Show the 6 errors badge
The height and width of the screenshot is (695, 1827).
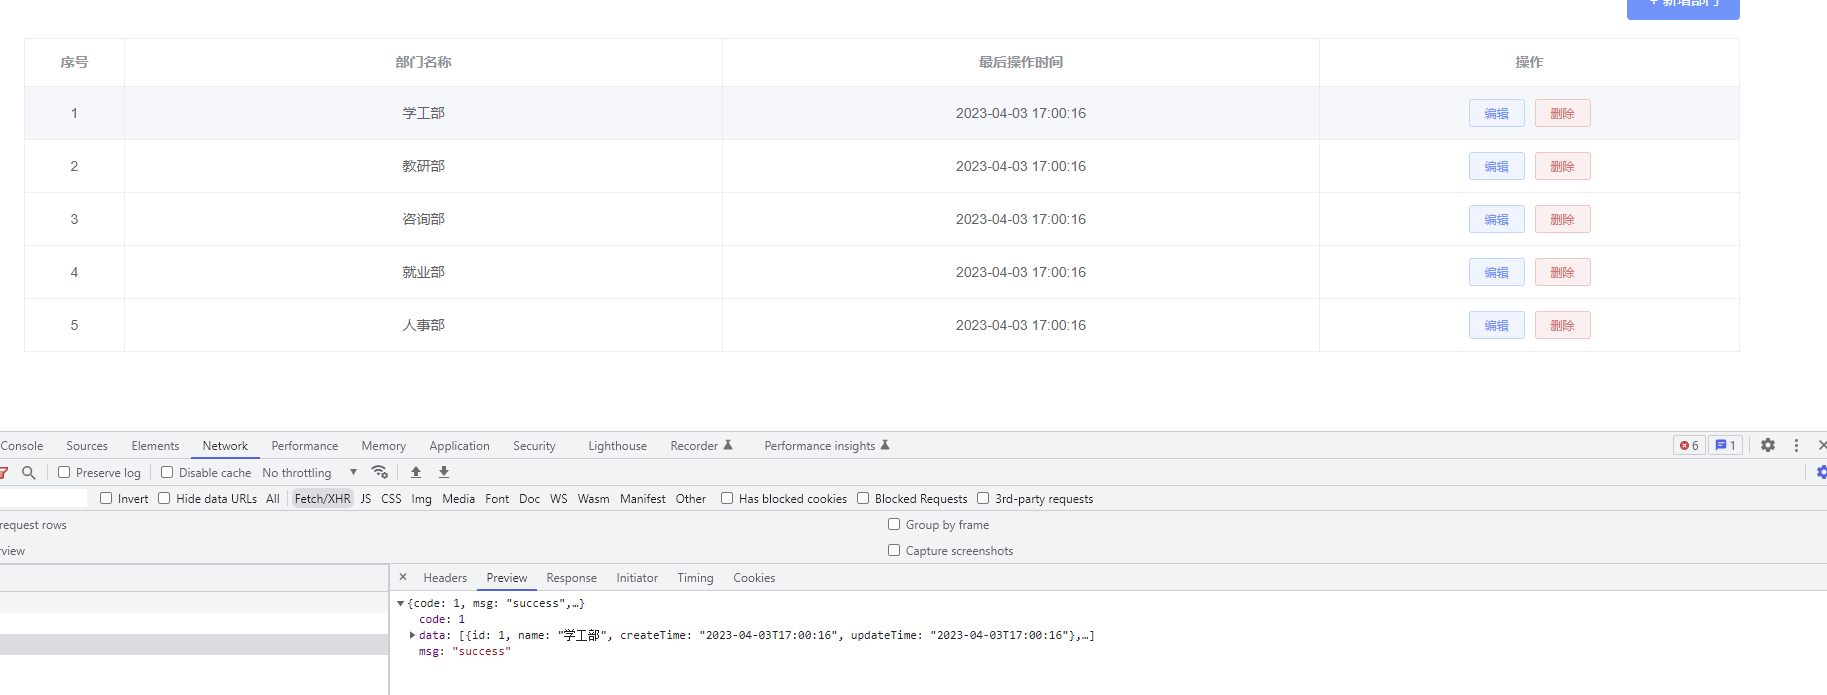pos(1689,445)
